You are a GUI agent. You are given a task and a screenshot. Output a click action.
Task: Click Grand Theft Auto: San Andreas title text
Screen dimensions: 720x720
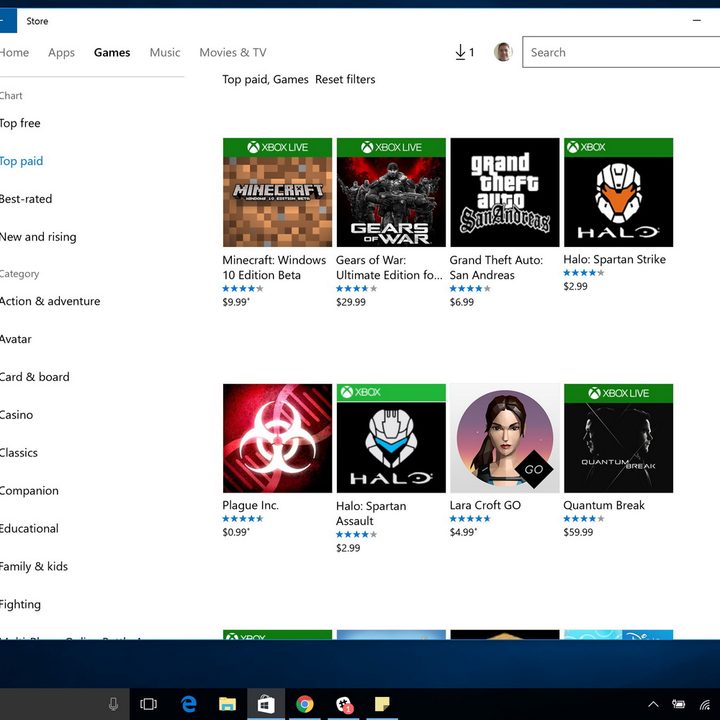[496, 267]
